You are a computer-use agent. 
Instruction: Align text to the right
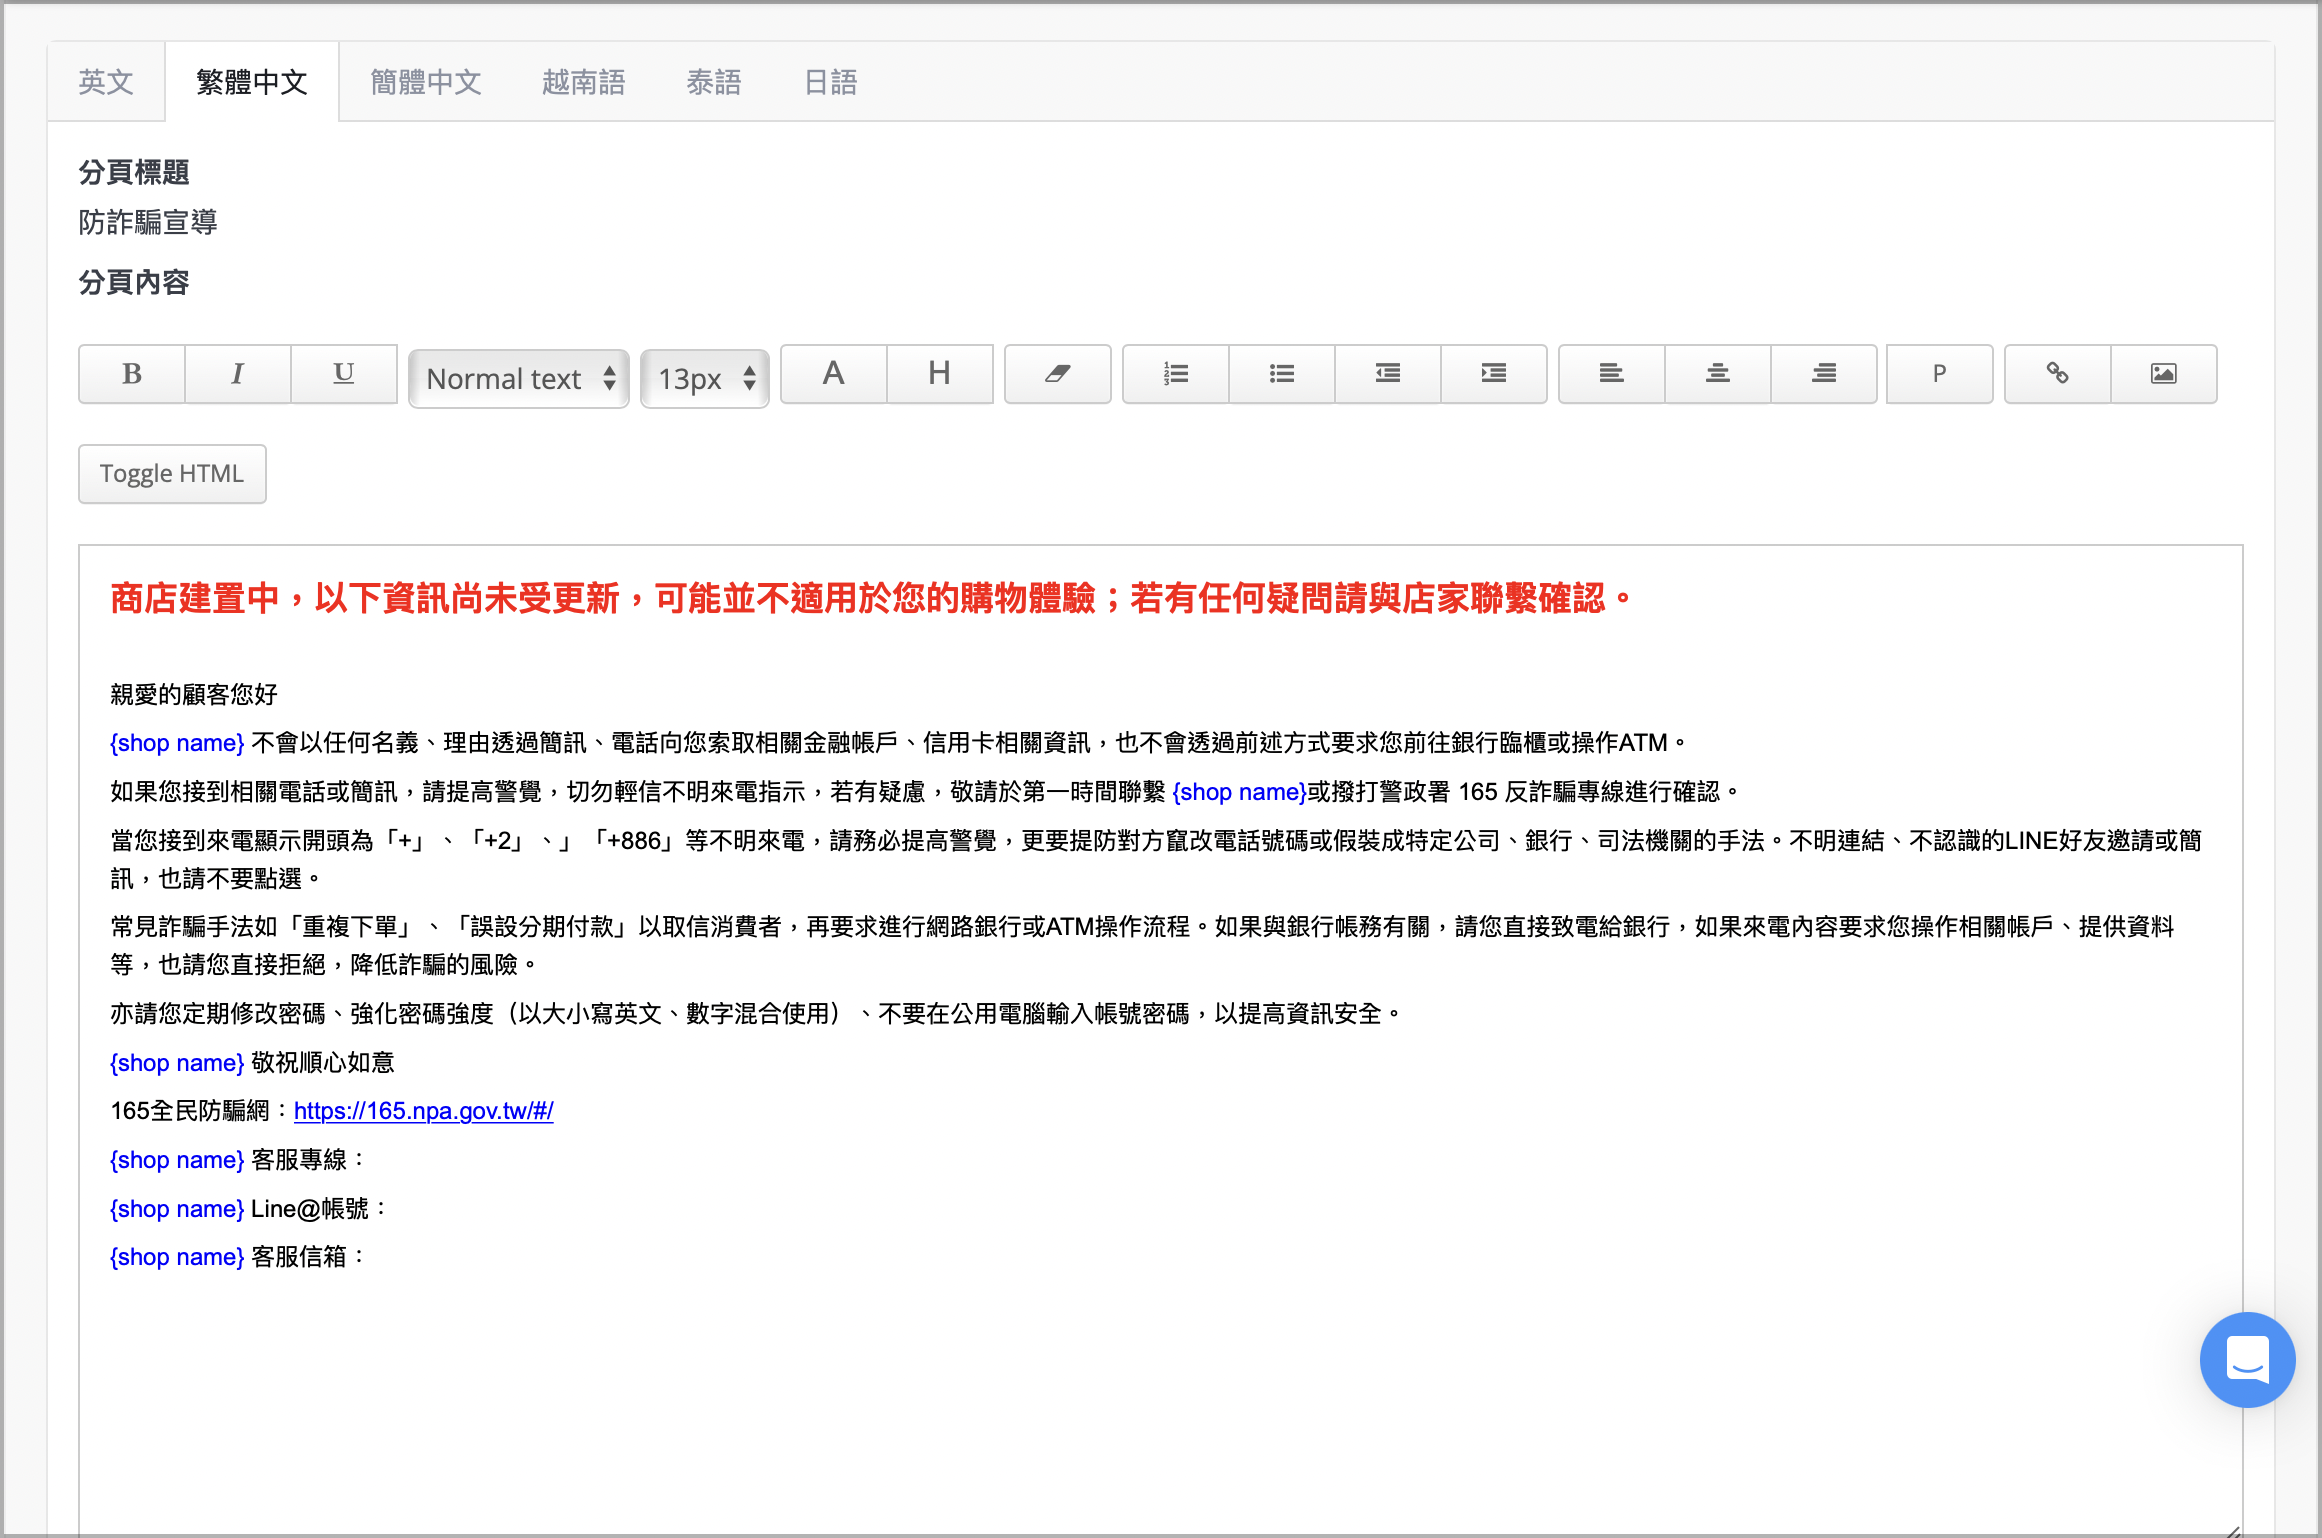tap(1824, 374)
